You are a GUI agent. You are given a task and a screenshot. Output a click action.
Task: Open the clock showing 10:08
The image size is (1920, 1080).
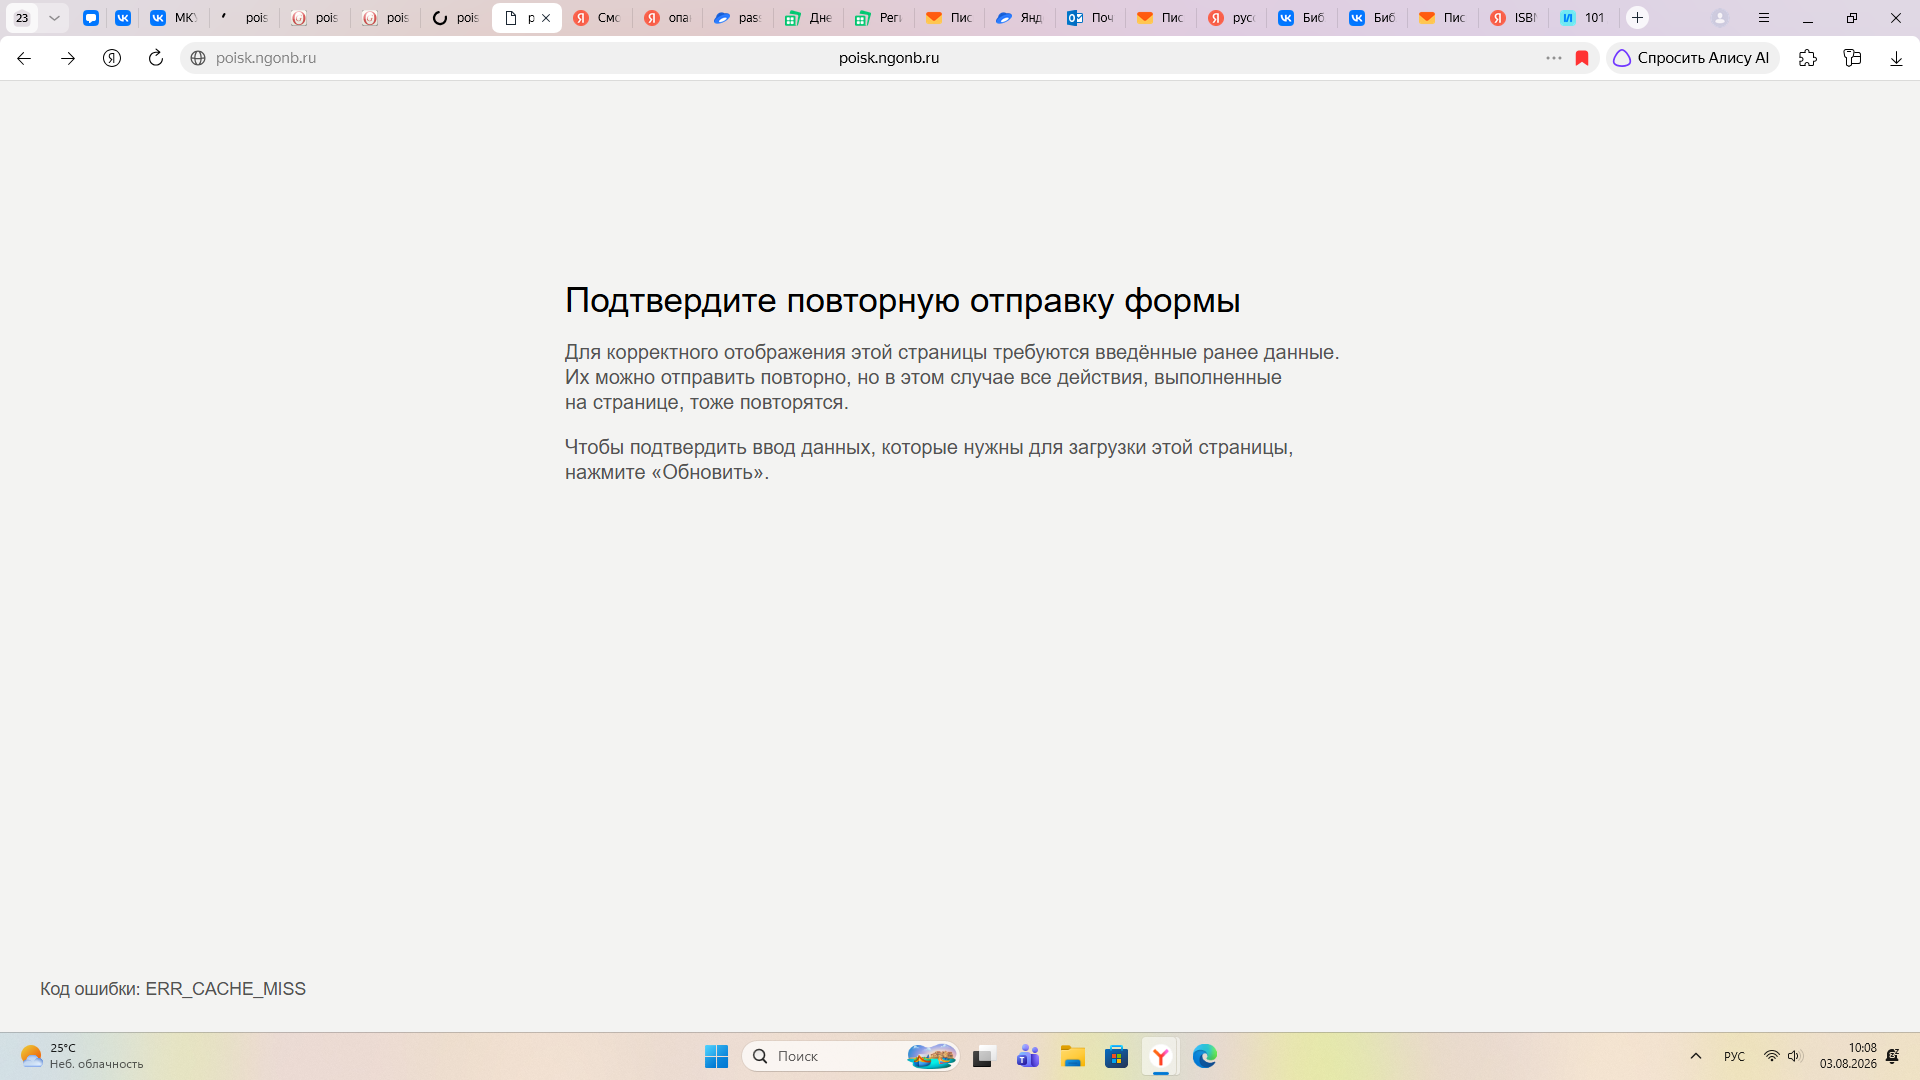coord(1848,1056)
